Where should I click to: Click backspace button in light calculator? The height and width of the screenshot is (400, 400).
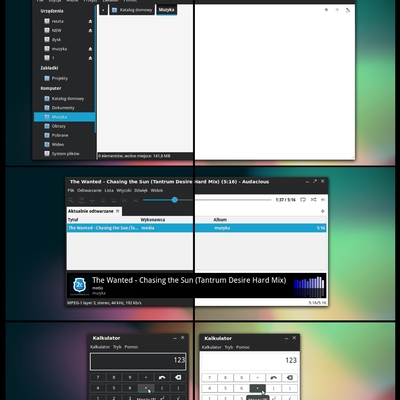290,378
